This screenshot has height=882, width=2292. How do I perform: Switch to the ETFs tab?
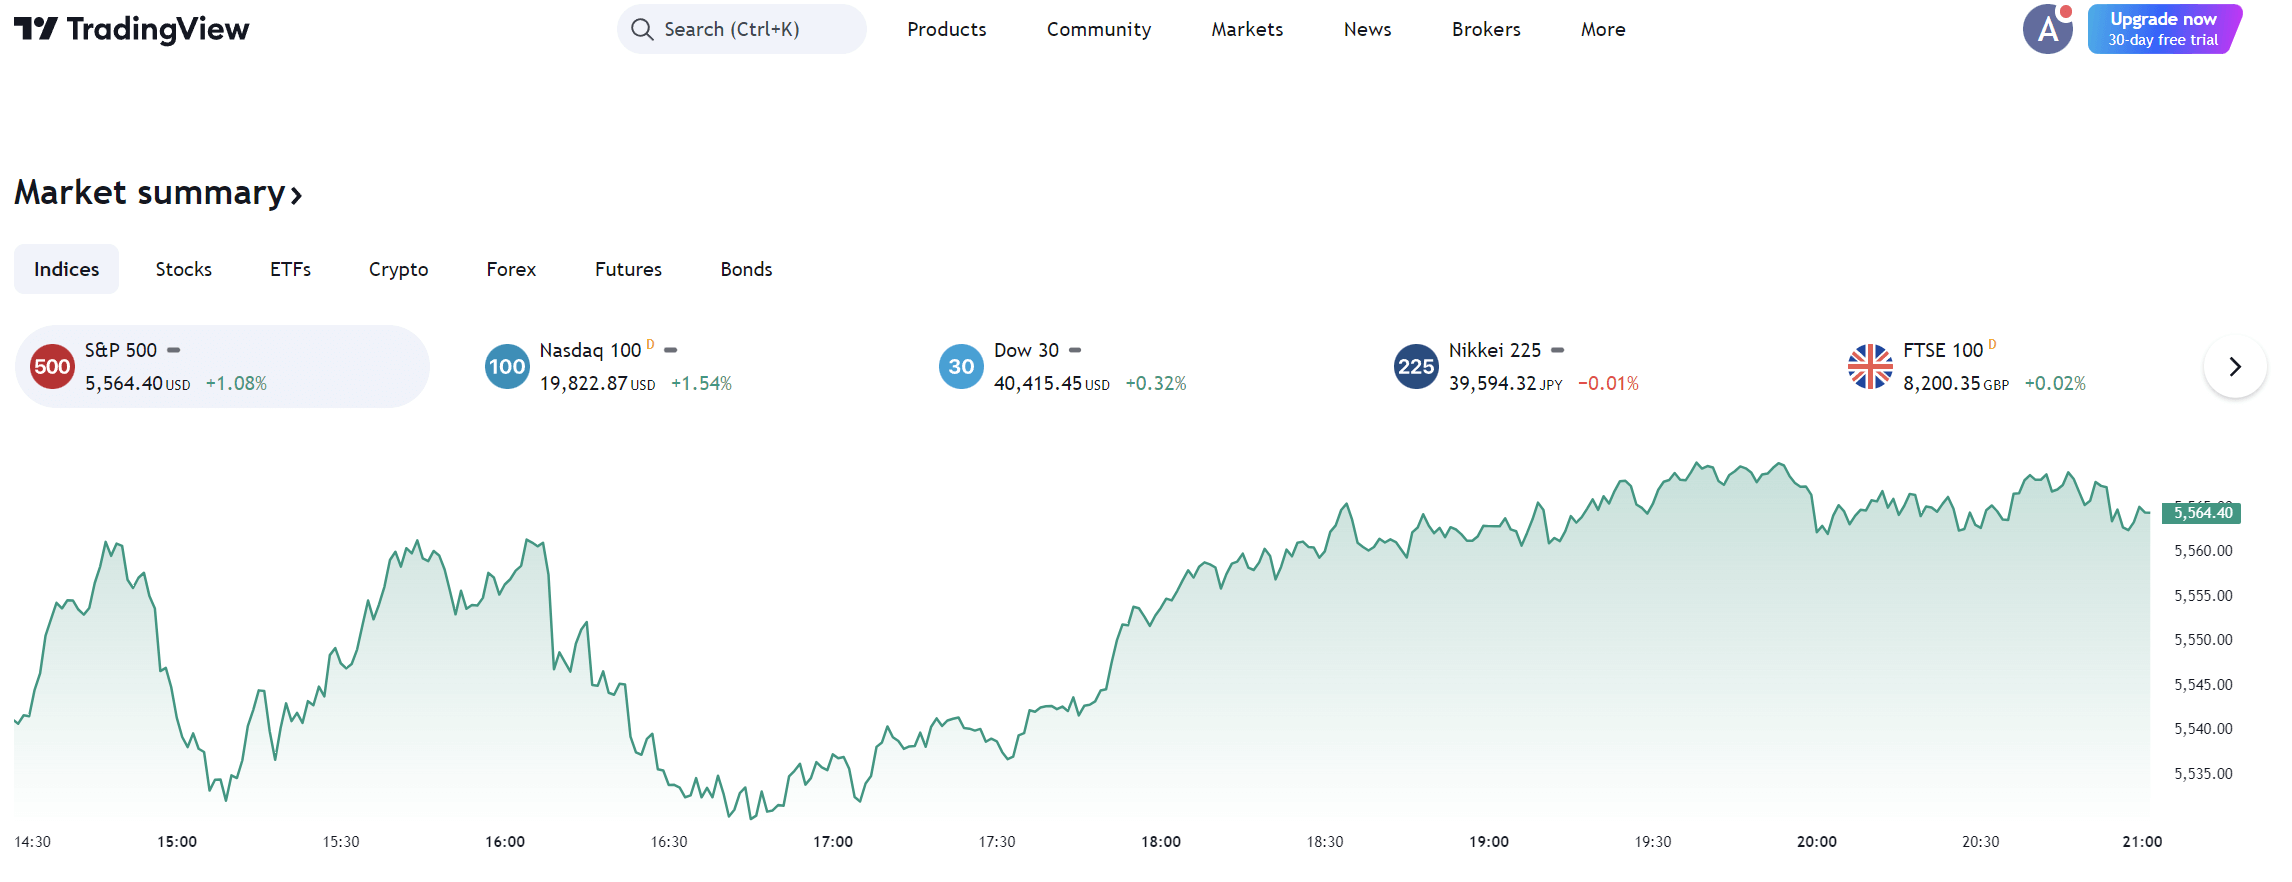290,269
